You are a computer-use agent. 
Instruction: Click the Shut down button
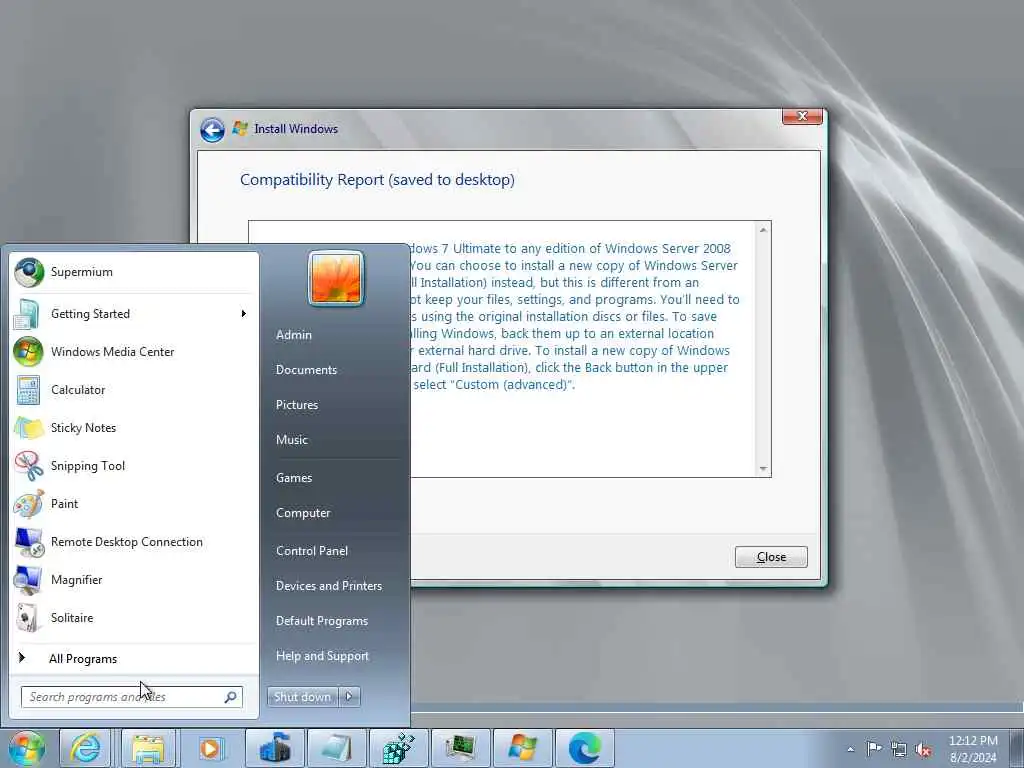click(x=303, y=697)
